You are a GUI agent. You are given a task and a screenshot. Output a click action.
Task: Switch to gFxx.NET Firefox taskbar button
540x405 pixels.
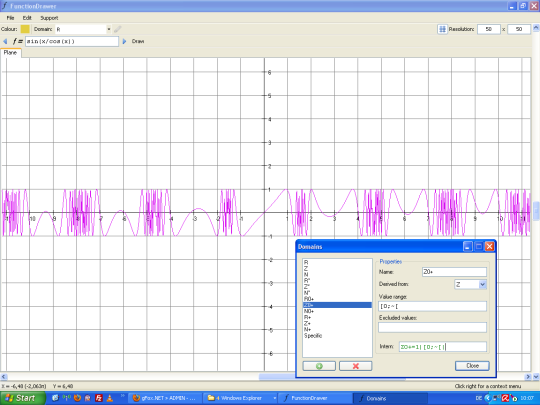[164, 398]
